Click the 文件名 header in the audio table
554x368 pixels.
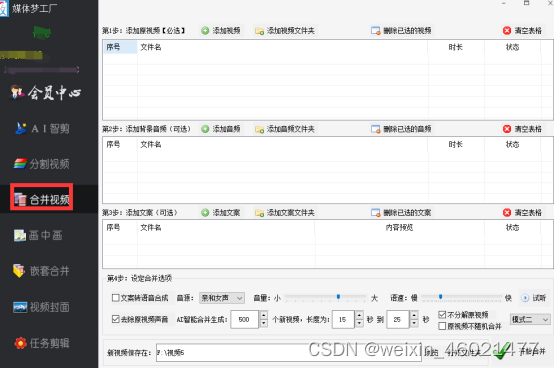pos(282,144)
